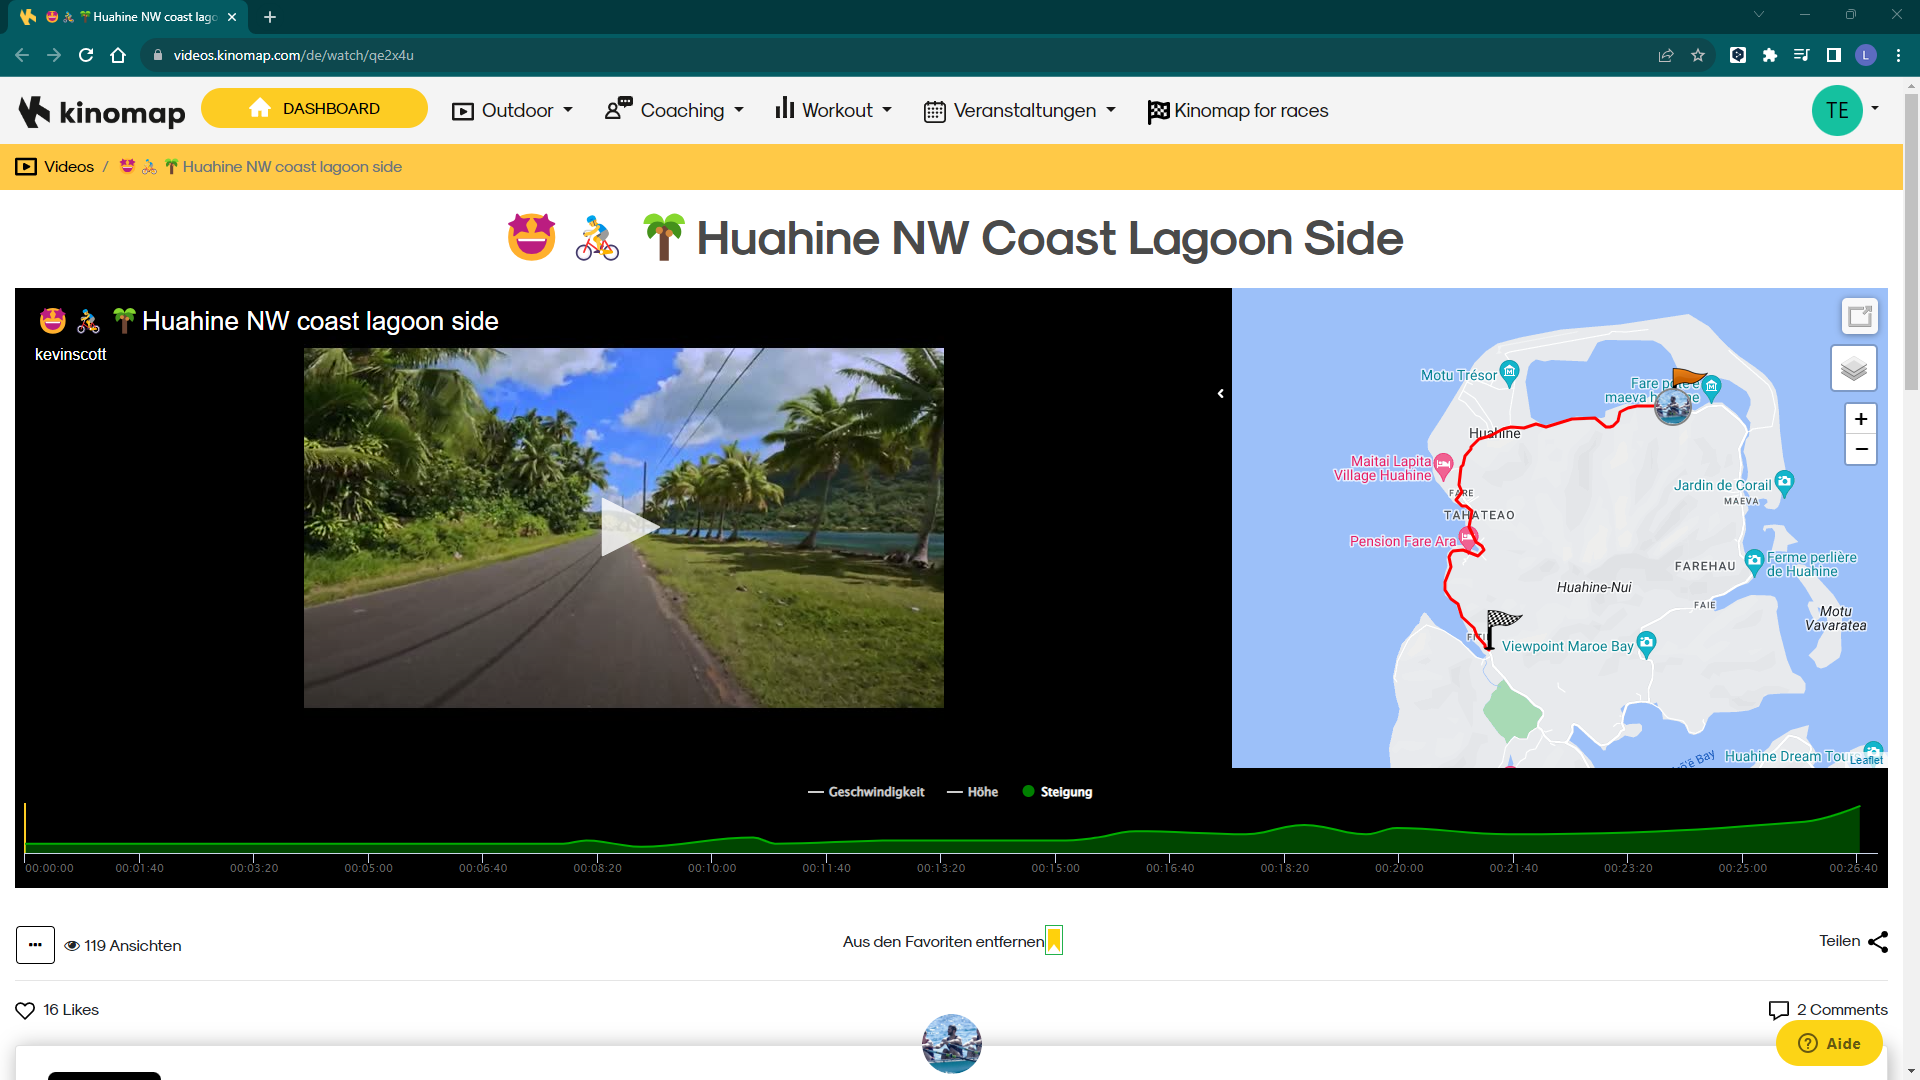Click the Motu Trésor map pin
Image resolution: width=1920 pixels, height=1080 pixels.
1510,373
